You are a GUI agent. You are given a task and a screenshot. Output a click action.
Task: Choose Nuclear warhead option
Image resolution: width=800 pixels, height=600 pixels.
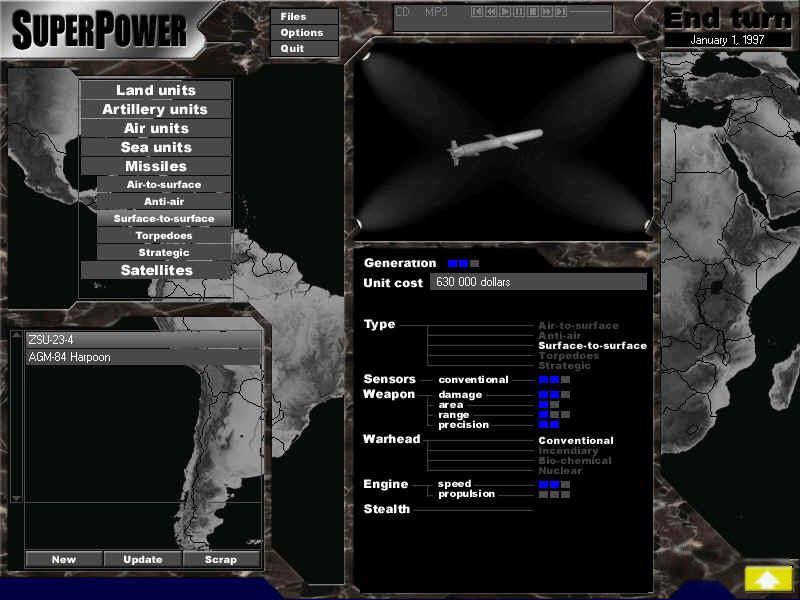pyautogui.click(x=560, y=470)
